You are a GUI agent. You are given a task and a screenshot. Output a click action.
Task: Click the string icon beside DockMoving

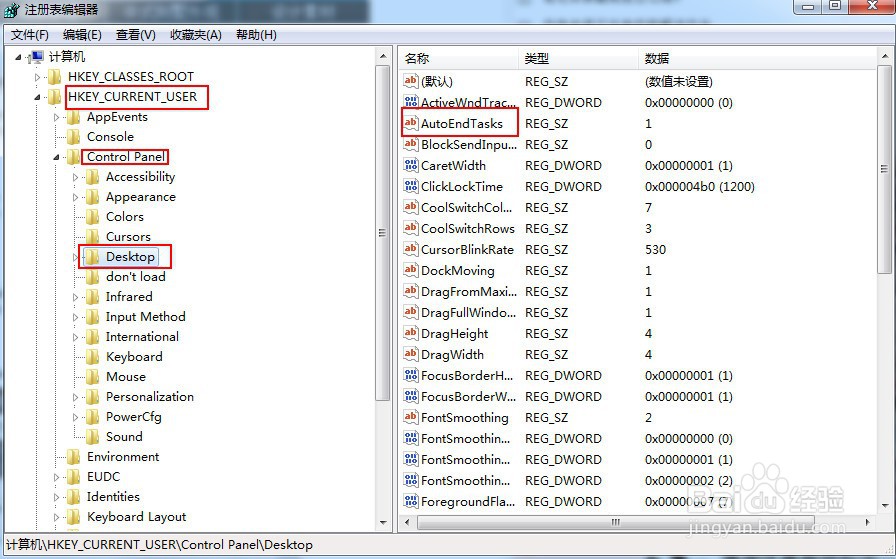click(x=411, y=270)
